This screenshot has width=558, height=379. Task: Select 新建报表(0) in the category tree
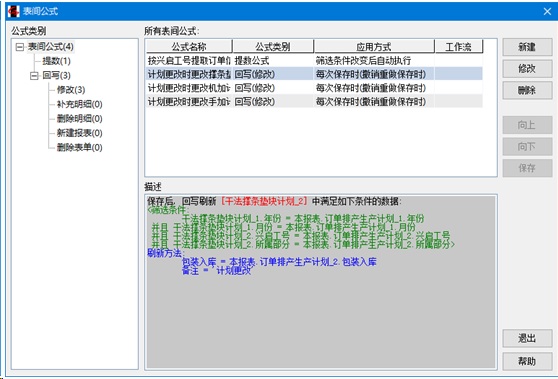[x=80, y=133]
